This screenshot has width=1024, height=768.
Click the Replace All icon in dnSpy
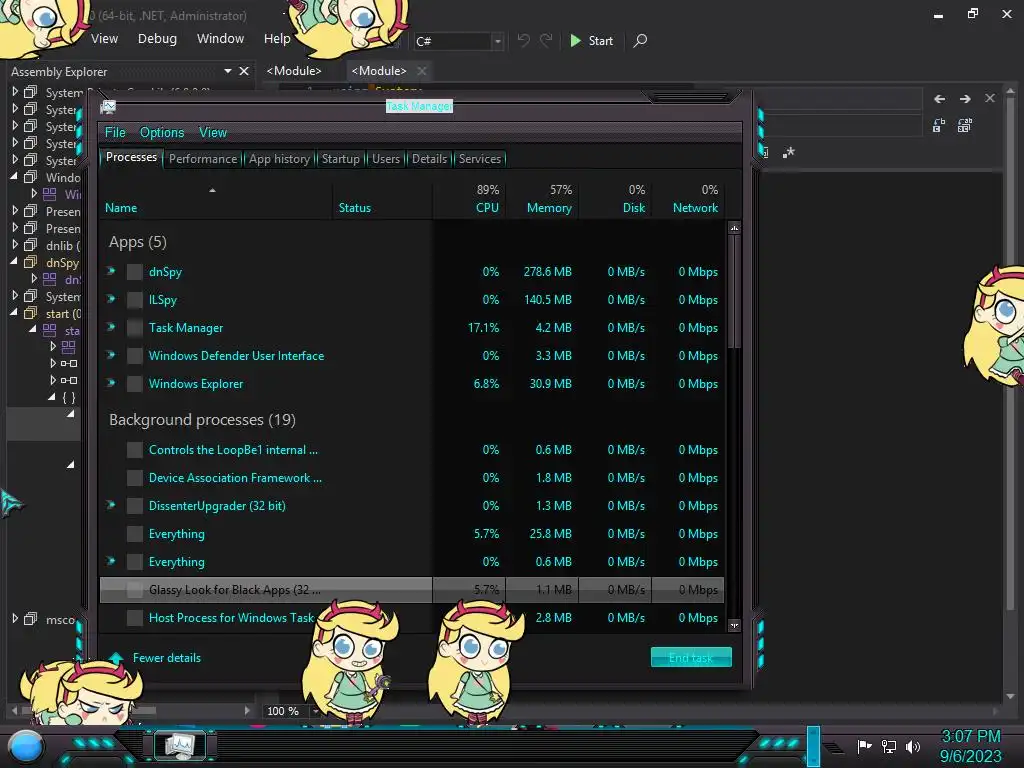965,125
